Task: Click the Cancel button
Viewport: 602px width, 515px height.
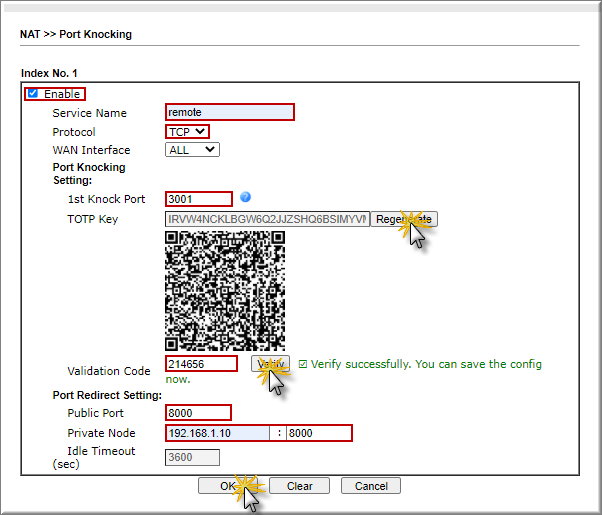Action: coord(371,486)
